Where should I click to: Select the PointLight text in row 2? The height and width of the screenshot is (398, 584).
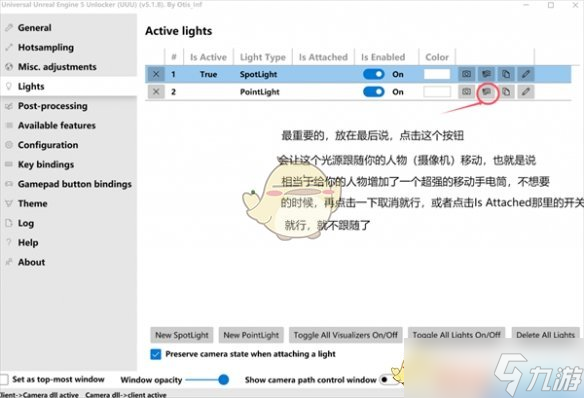(260, 92)
